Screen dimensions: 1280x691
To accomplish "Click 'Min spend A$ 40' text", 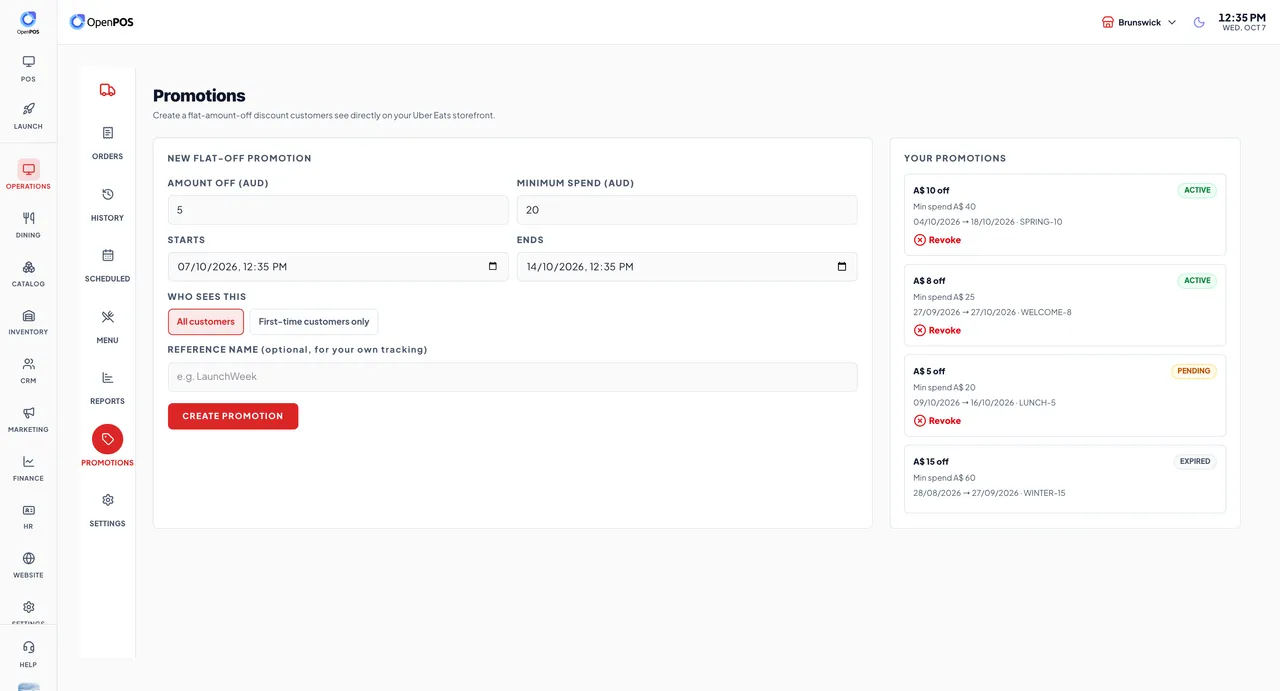I will 944,207.
